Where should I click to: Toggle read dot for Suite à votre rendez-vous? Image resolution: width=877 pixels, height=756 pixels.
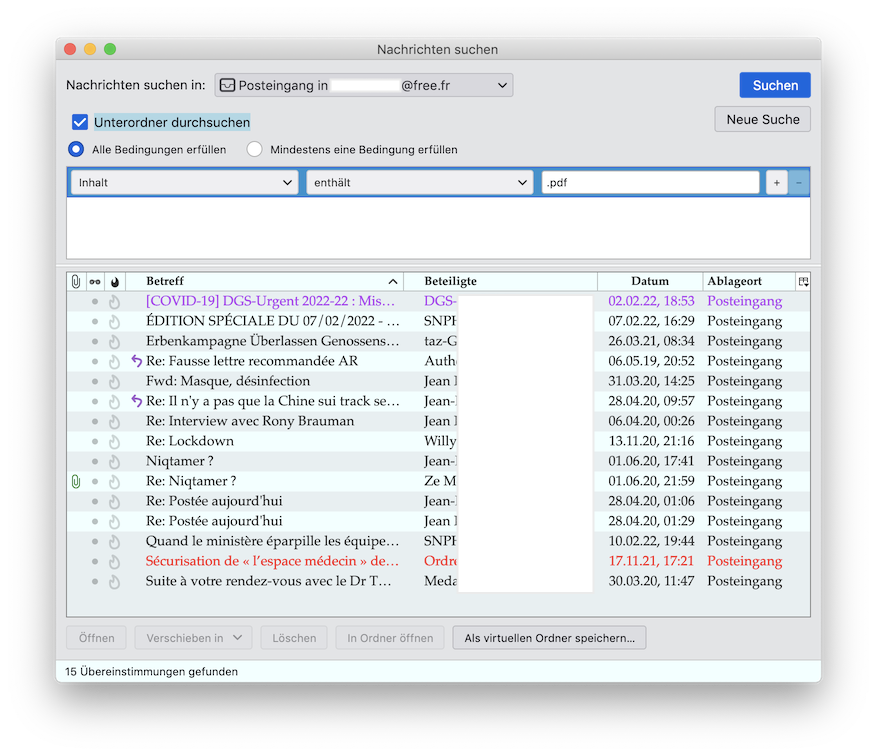pyautogui.click(x=95, y=582)
